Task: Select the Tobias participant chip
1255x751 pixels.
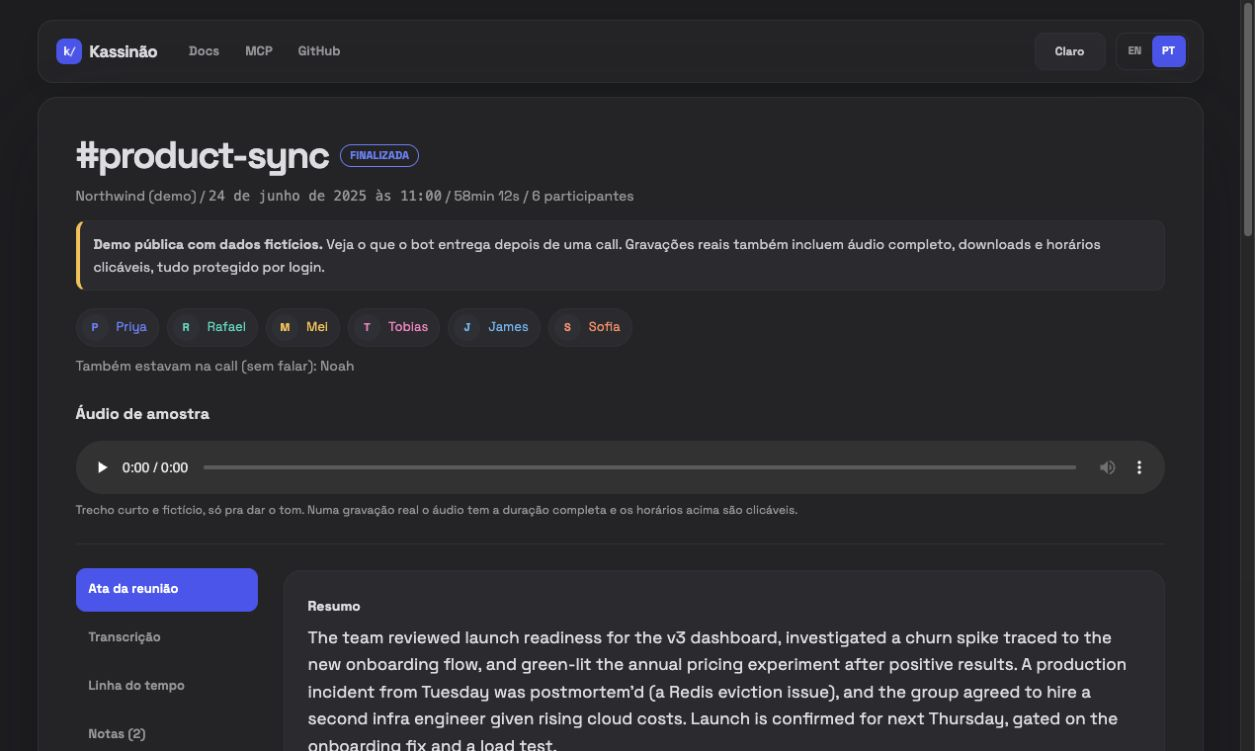Action: (394, 327)
